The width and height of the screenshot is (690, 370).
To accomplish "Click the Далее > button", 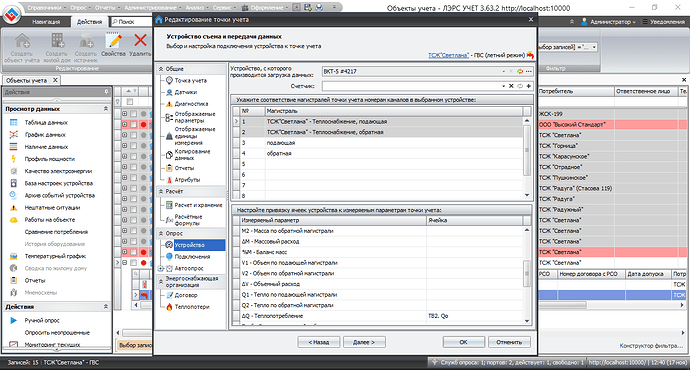I will 364,342.
